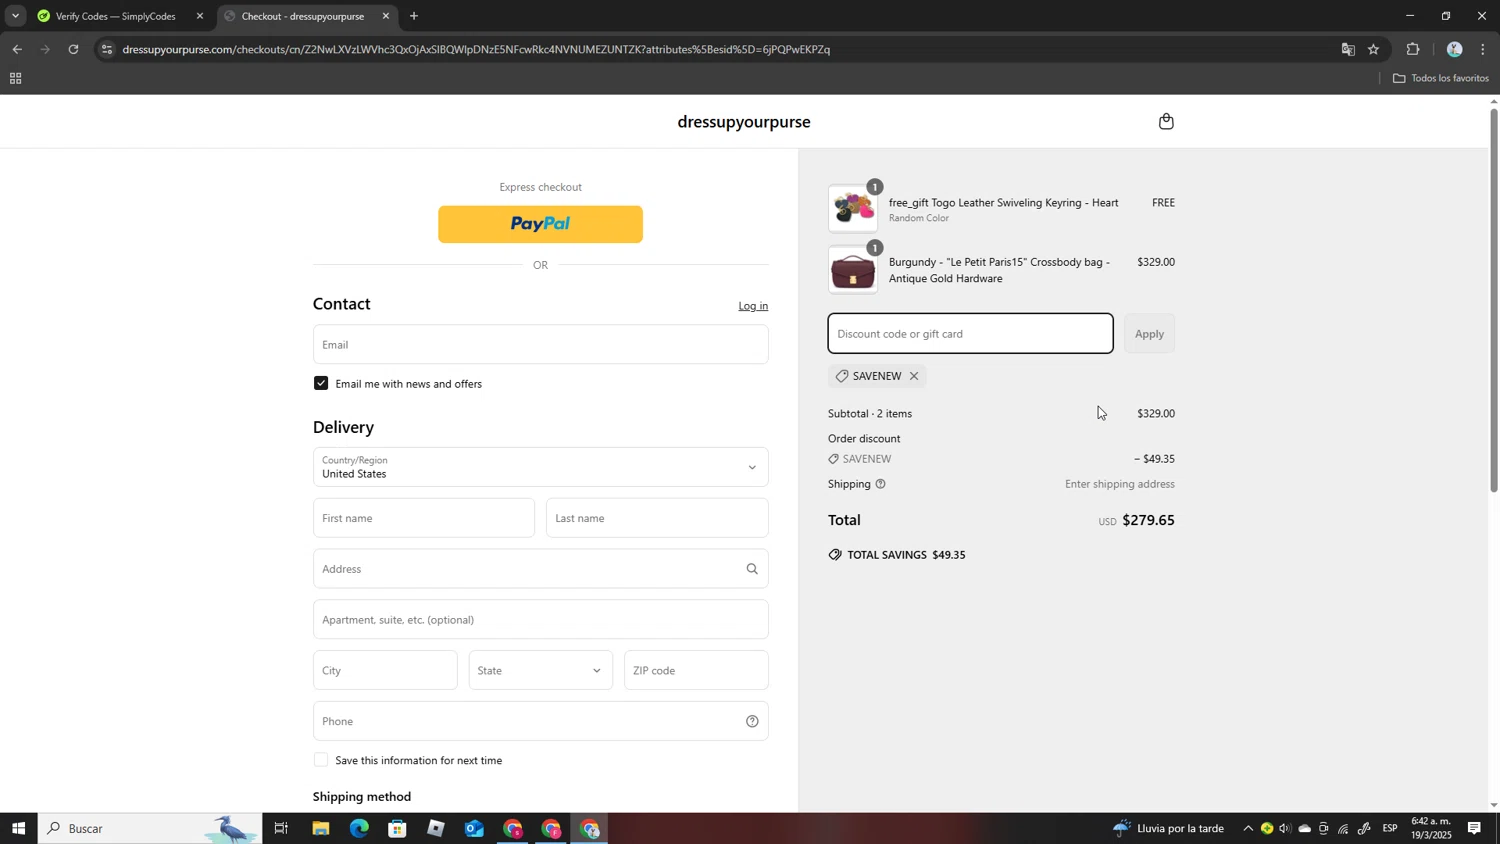Bookmark this page with the star icon
This screenshot has width=1500, height=844.
[1374, 49]
